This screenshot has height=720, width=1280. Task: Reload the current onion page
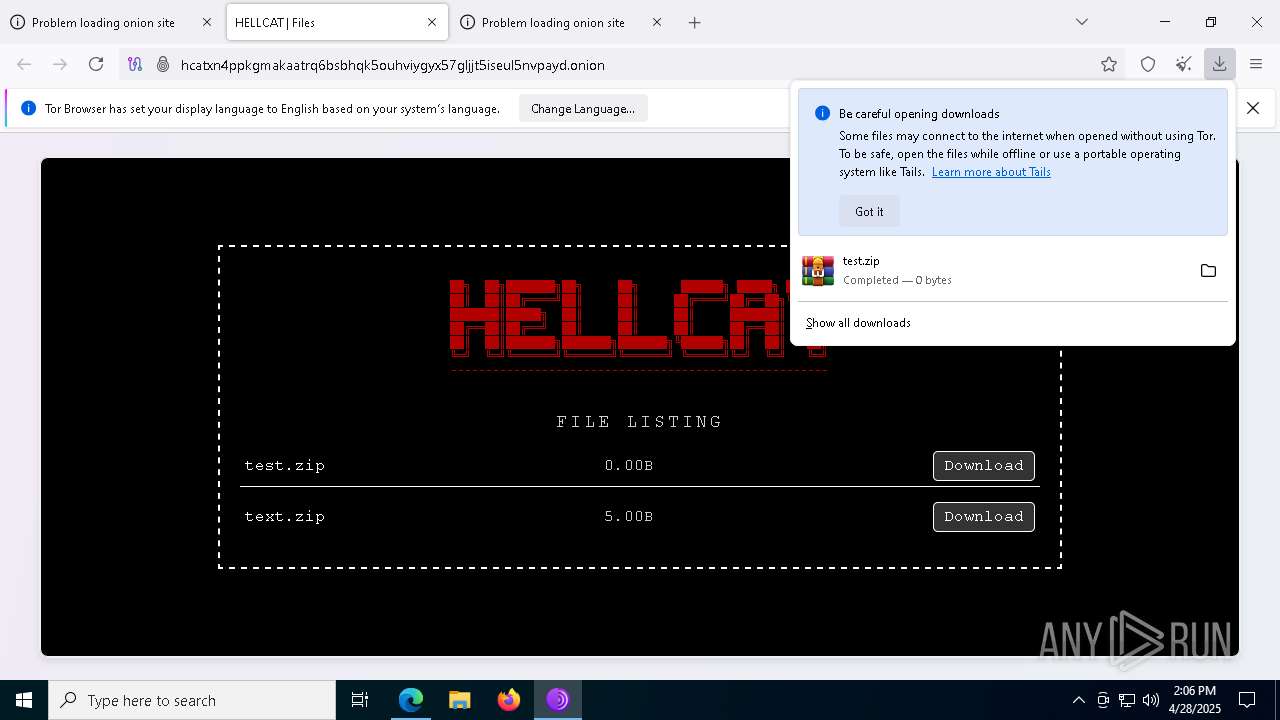click(x=96, y=64)
